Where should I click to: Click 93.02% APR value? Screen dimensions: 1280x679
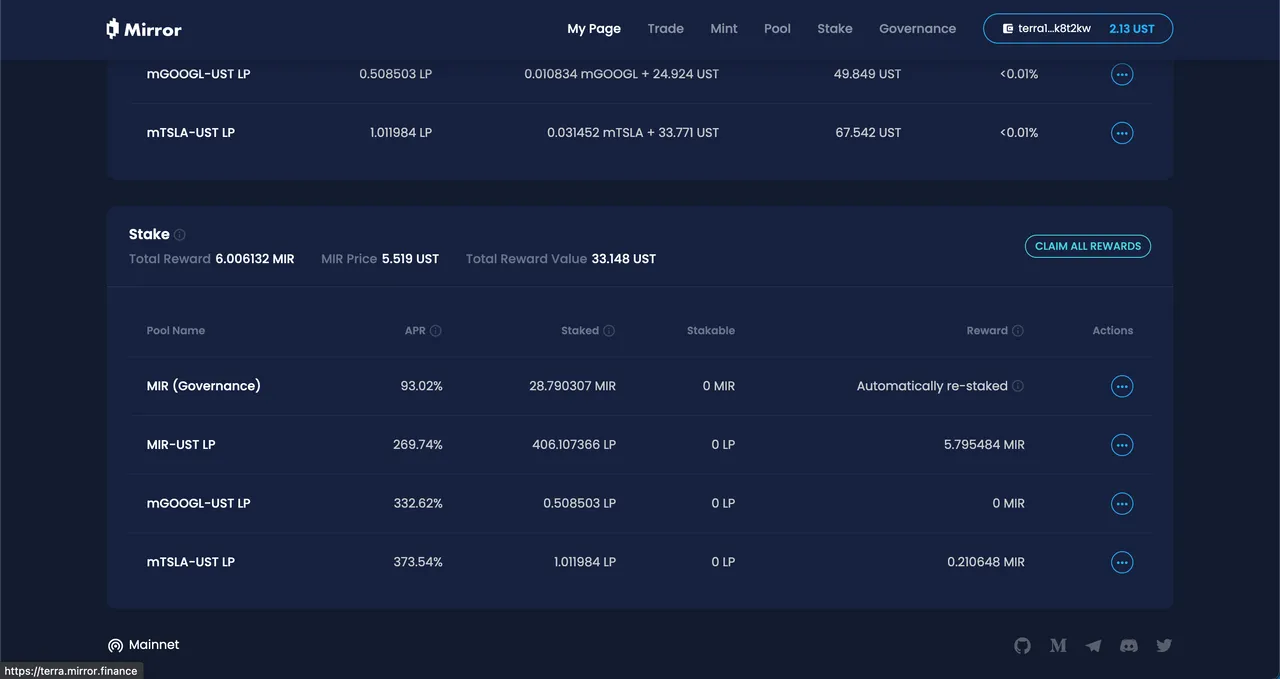[421, 386]
